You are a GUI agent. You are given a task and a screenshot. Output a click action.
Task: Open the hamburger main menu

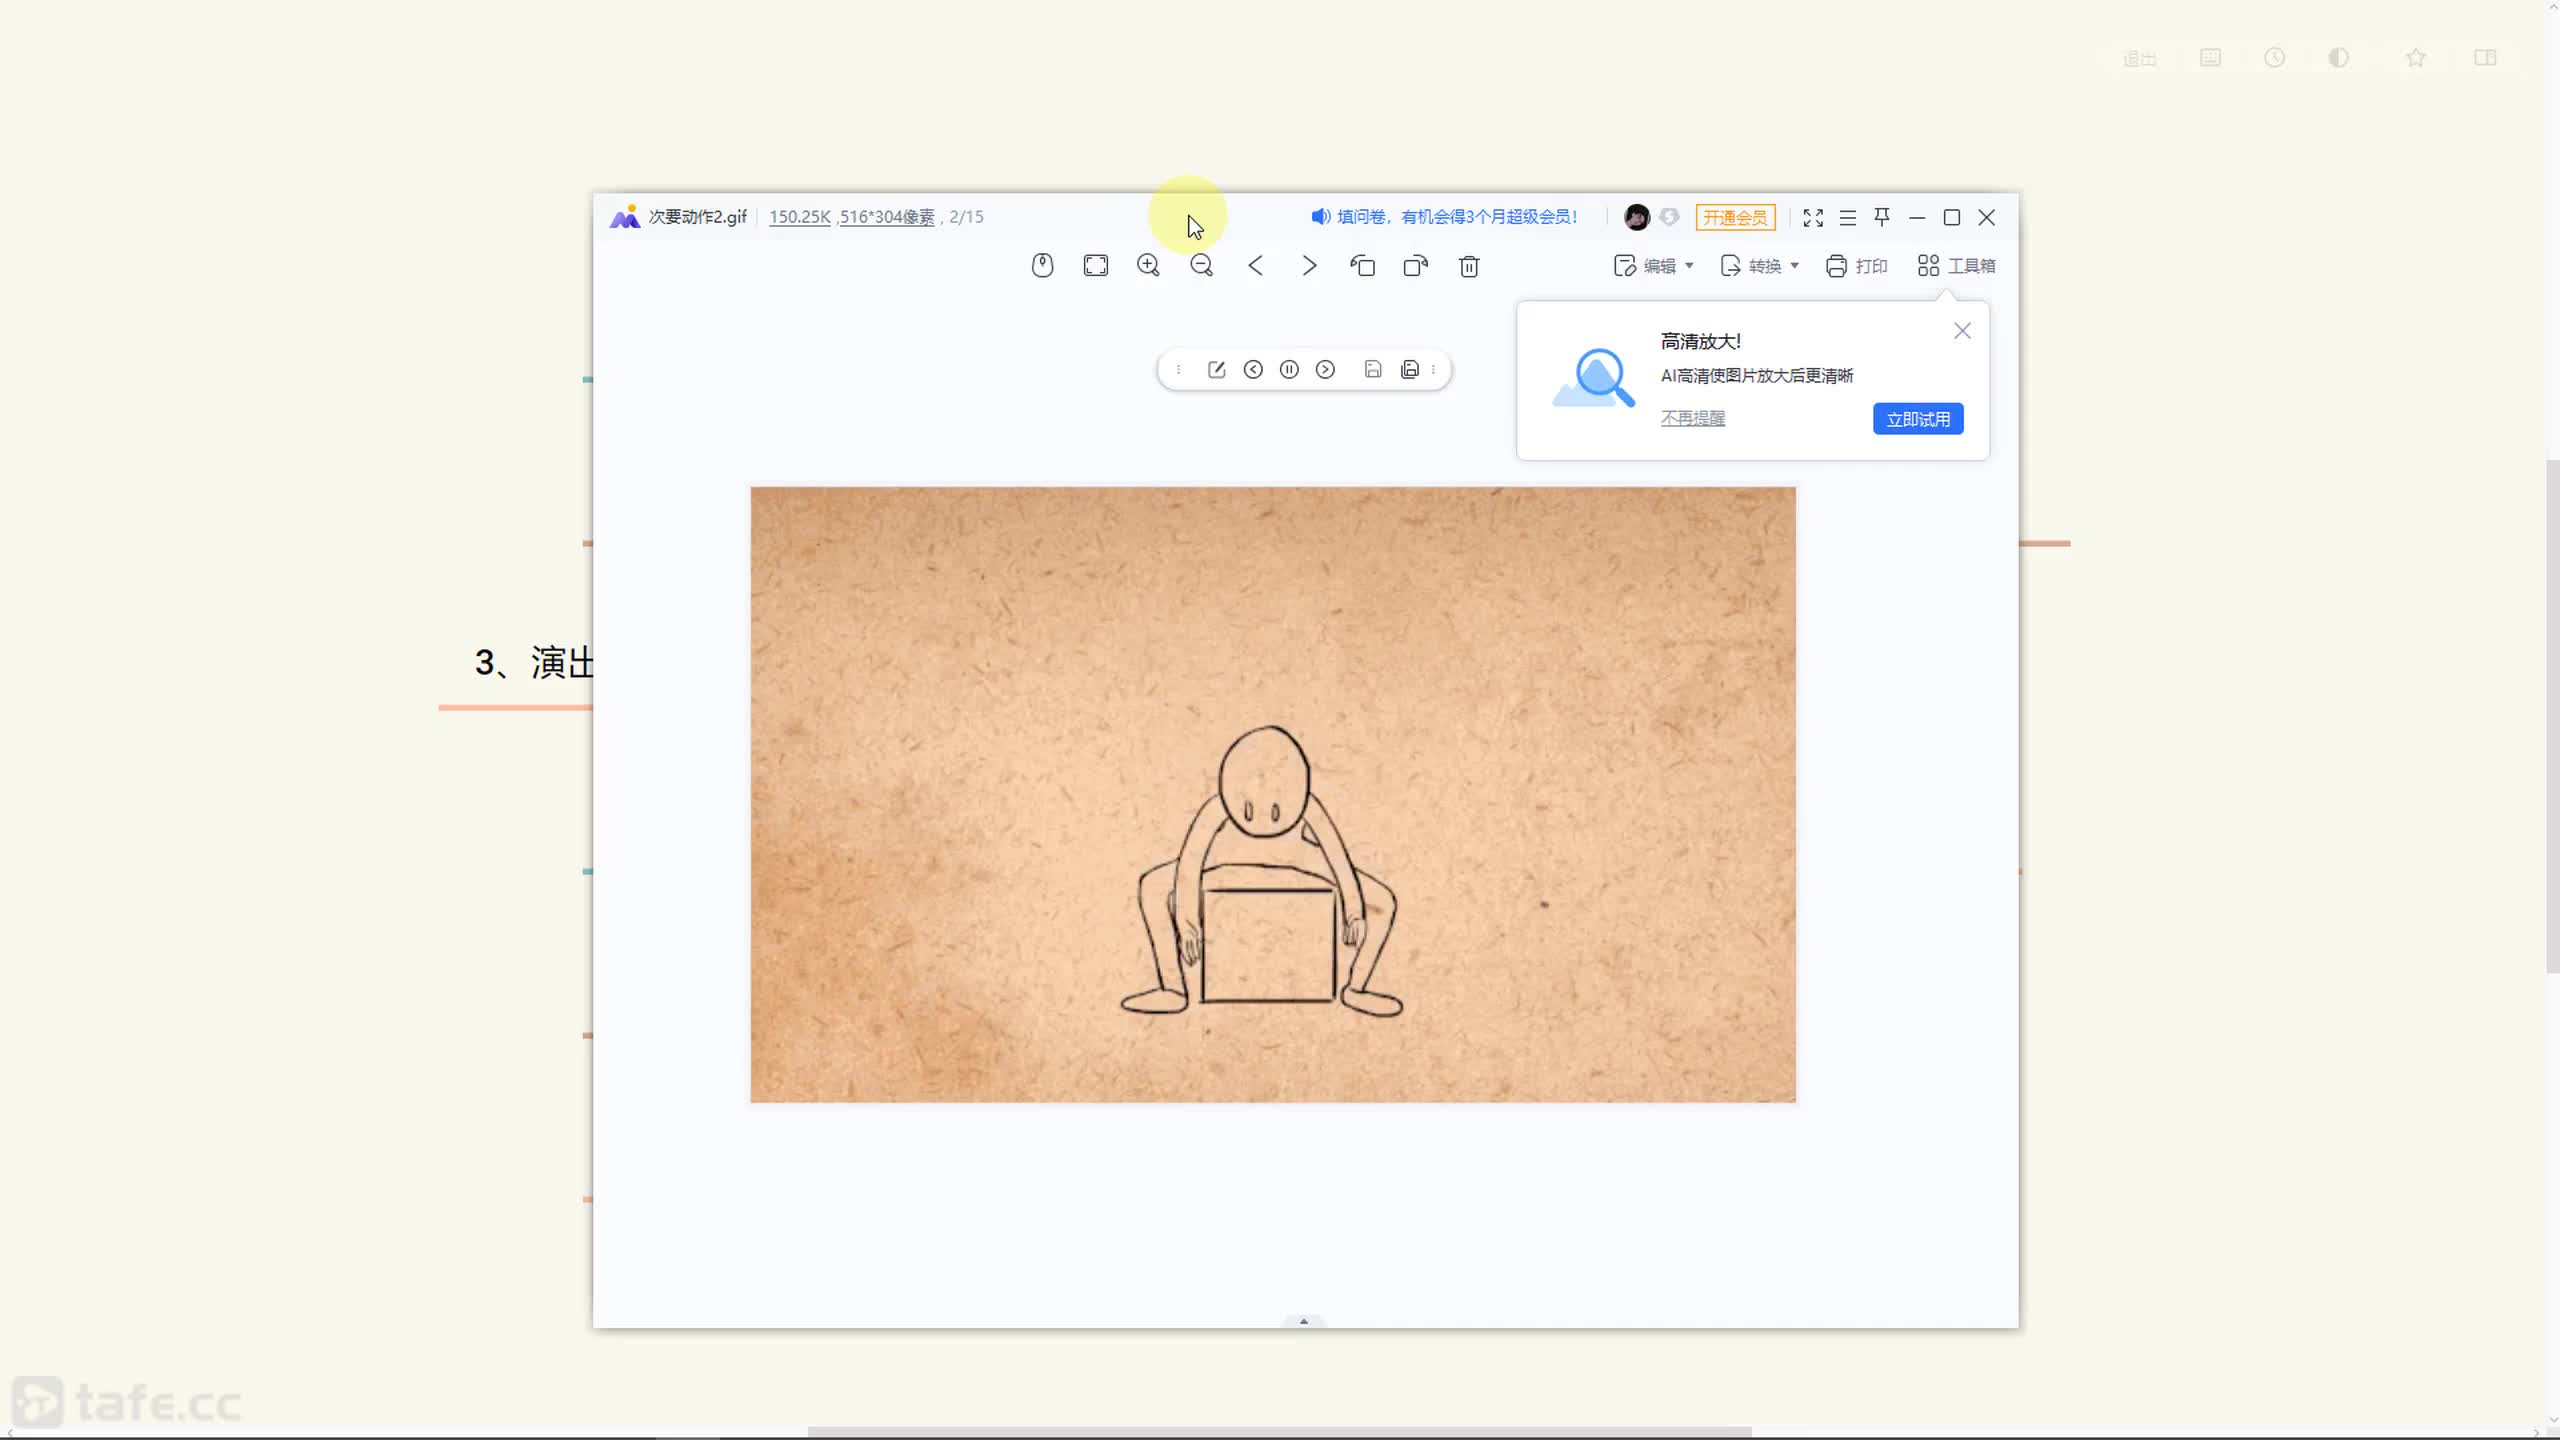coord(1848,217)
